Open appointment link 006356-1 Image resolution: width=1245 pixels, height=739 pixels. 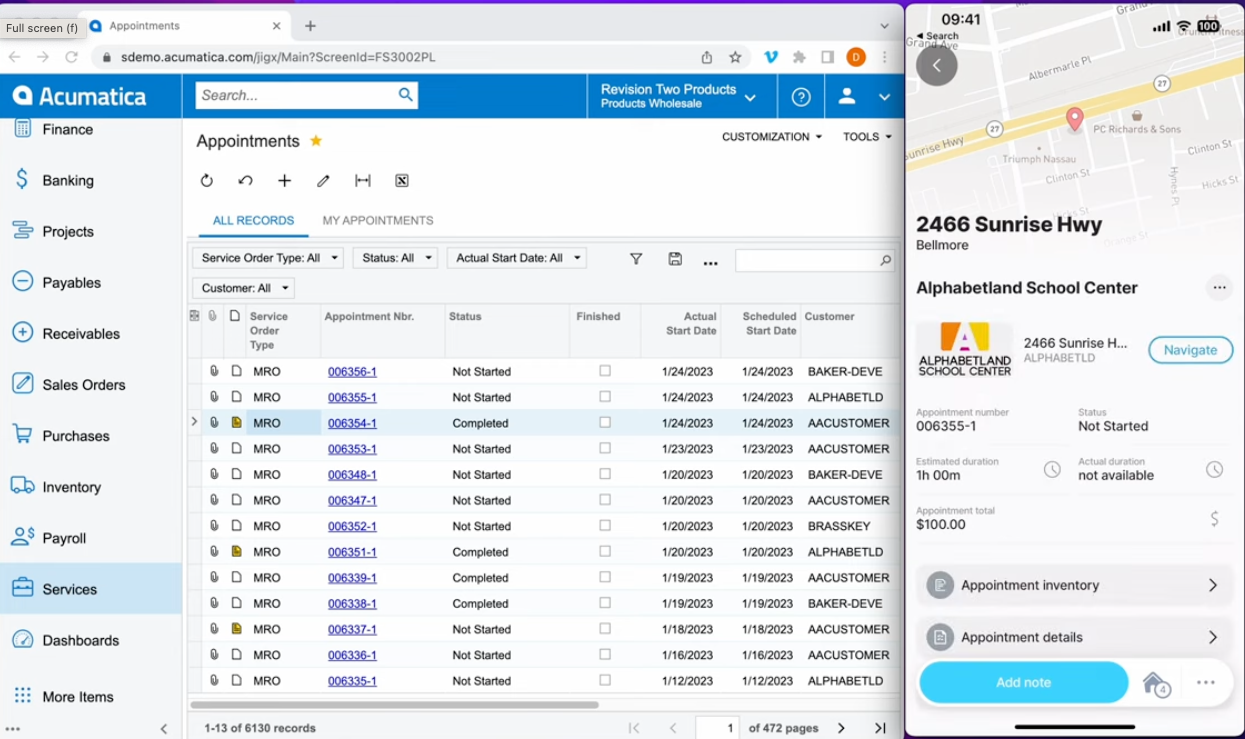click(352, 371)
